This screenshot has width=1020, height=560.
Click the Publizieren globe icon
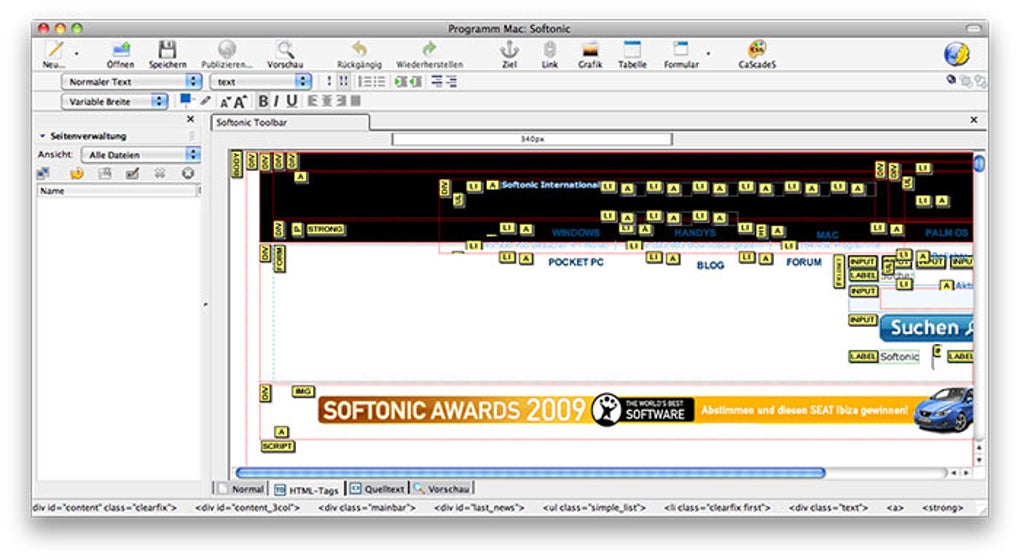226,50
